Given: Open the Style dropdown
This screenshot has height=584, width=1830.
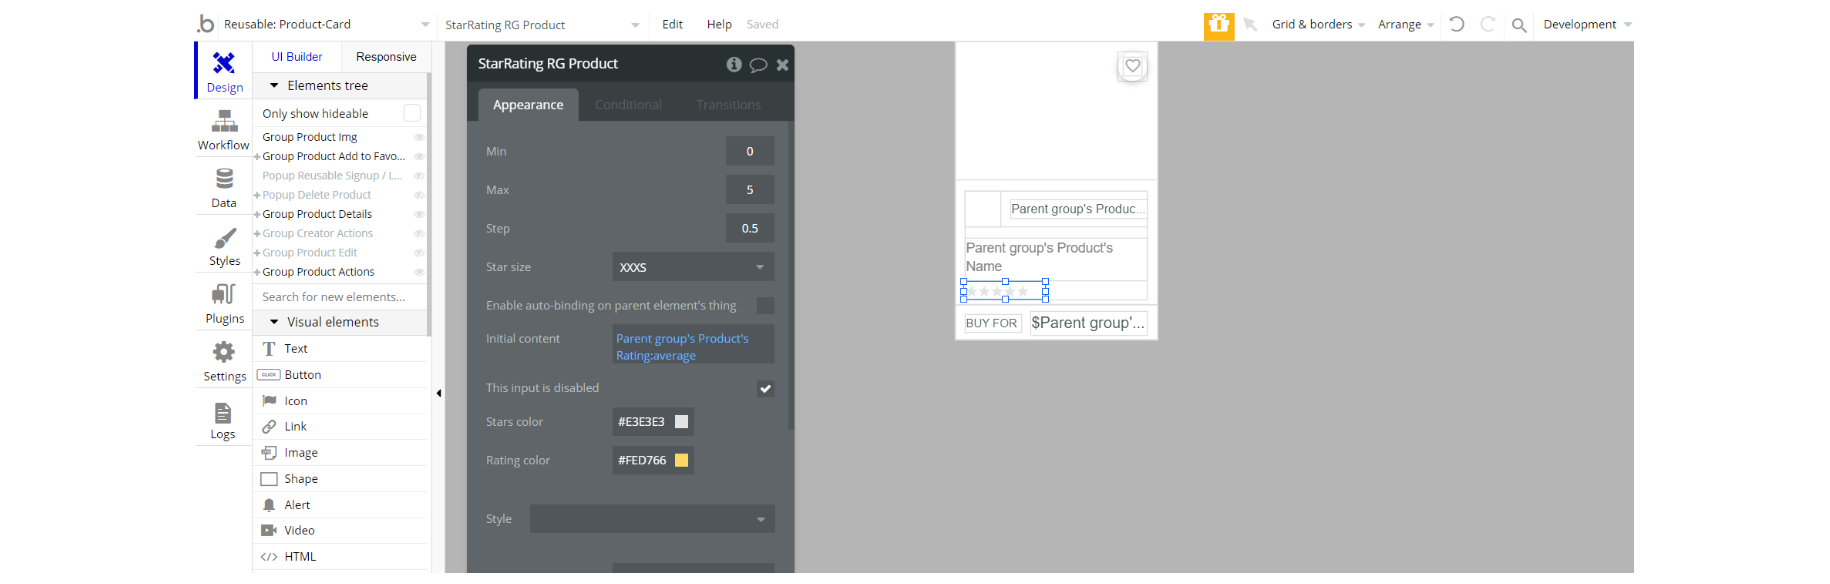Looking at the screenshot, I should [x=652, y=519].
